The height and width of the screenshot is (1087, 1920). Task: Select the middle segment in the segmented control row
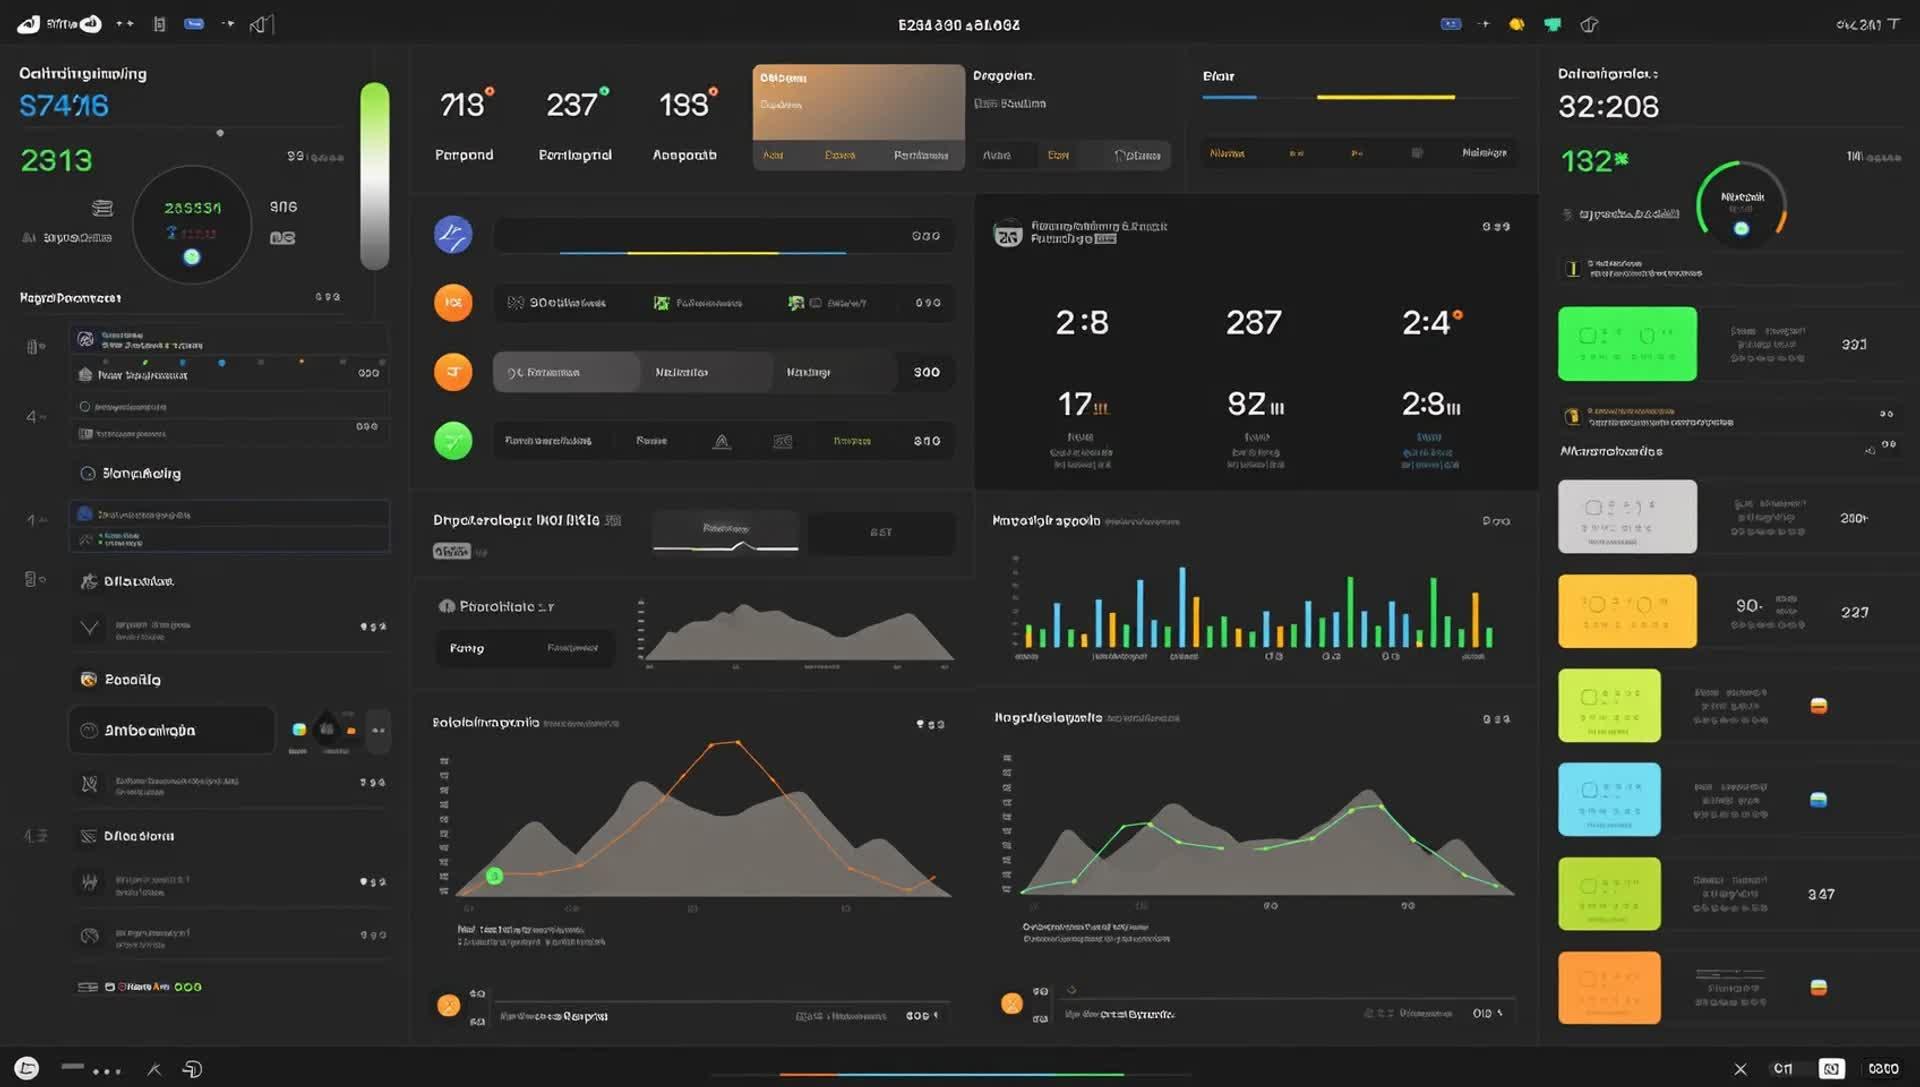pyautogui.click(x=682, y=372)
